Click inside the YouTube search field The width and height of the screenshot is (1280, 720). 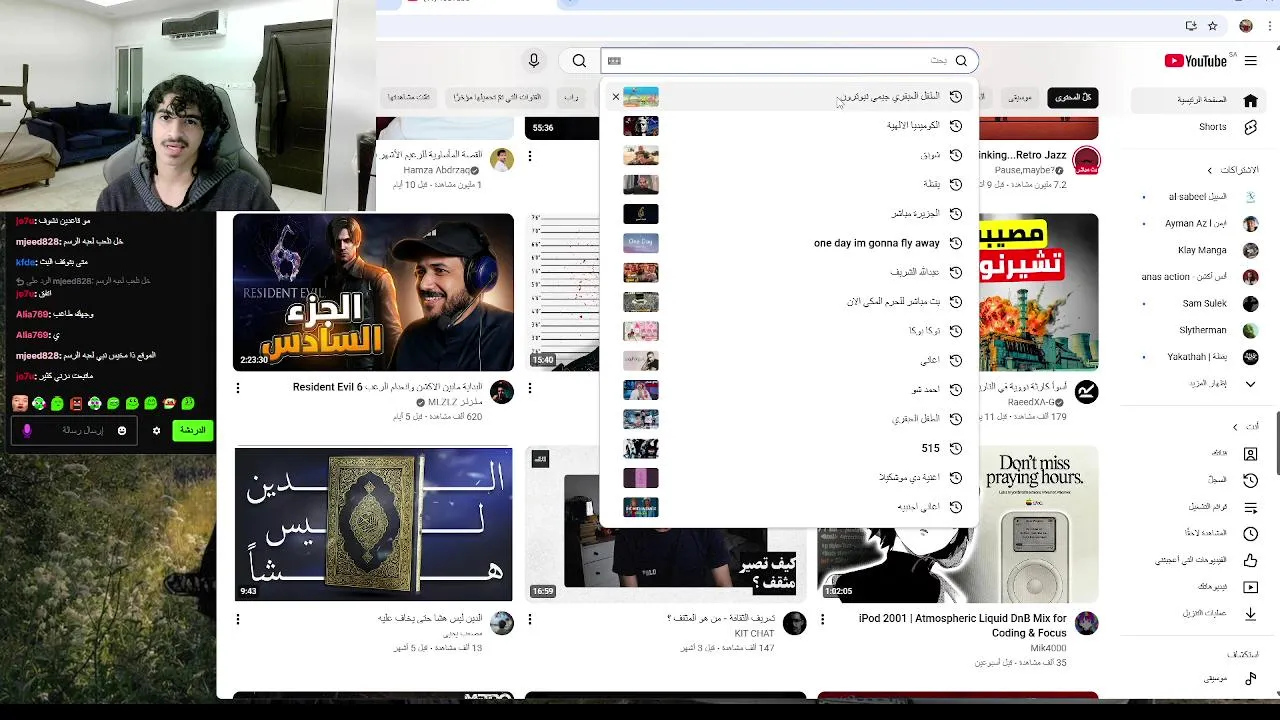click(x=790, y=61)
